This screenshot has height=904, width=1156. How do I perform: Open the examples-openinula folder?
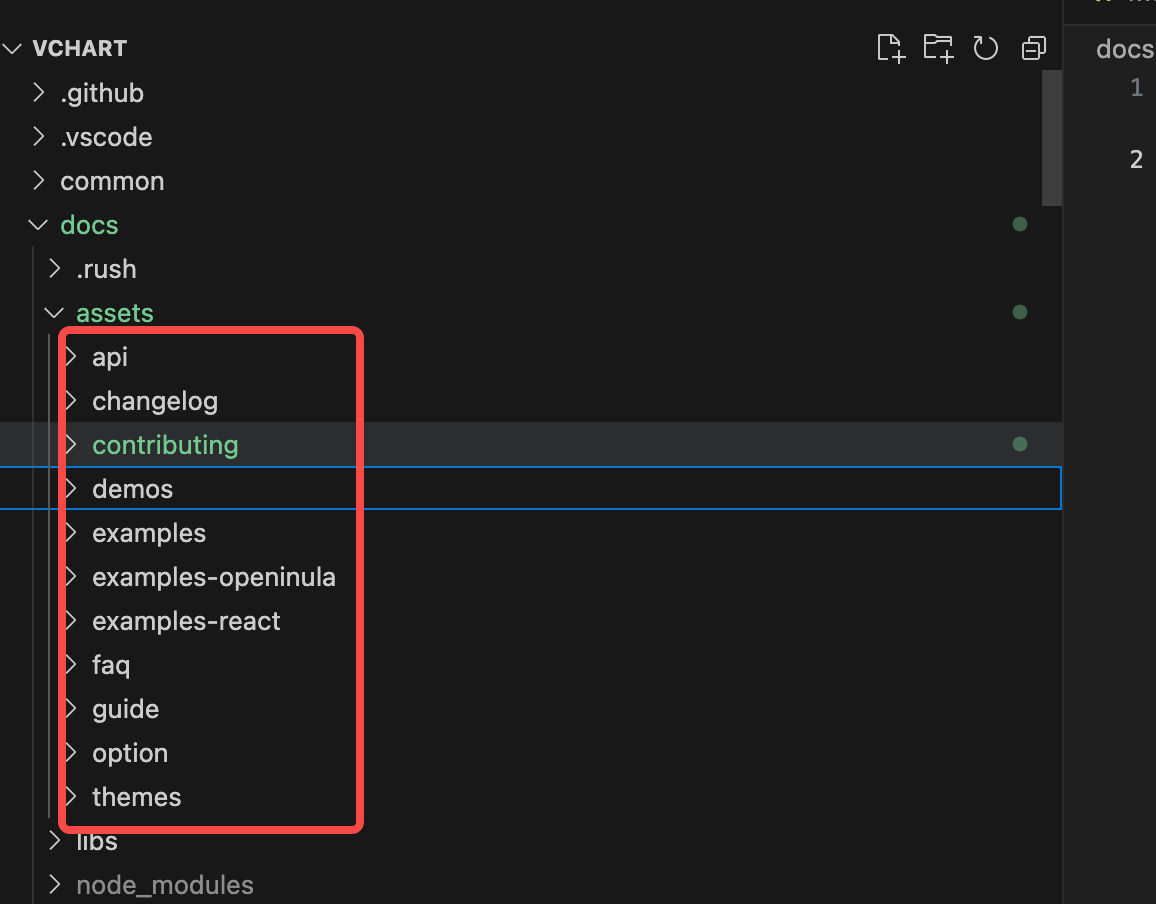pos(214,577)
